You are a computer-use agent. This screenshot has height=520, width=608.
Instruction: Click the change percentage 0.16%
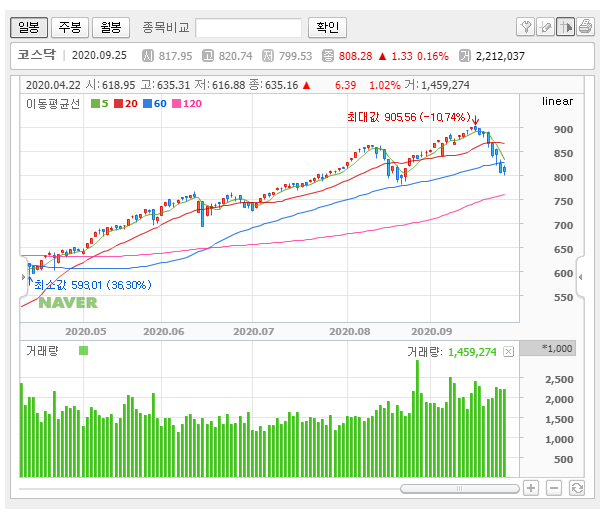tap(433, 56)
